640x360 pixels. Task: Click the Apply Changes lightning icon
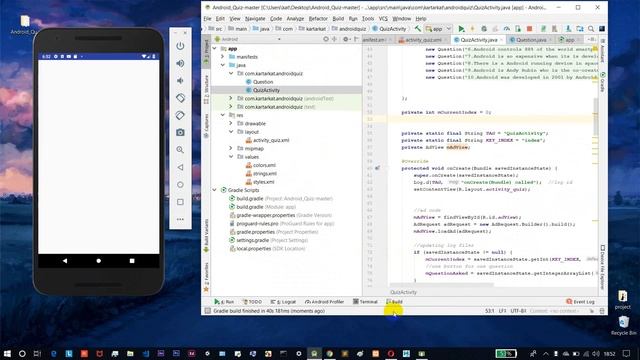pos(472,29)
